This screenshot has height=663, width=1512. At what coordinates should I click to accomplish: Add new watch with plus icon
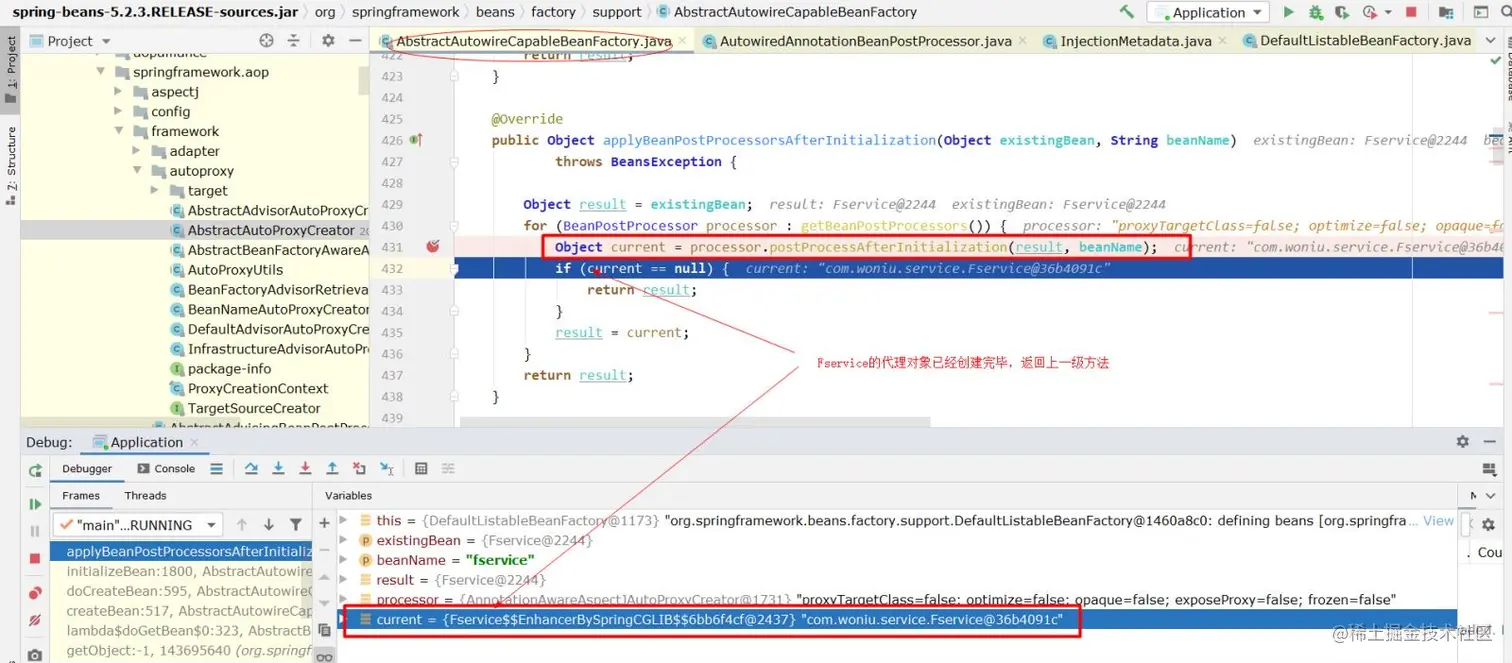[324, 523]
